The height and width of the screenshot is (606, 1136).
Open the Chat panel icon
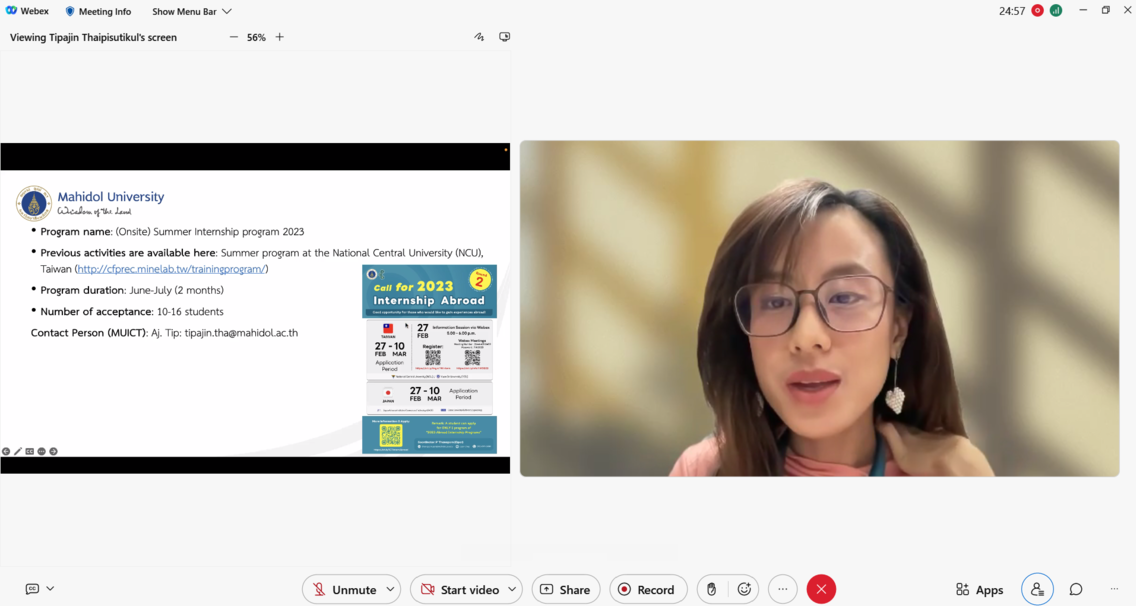coord(1076,589)
